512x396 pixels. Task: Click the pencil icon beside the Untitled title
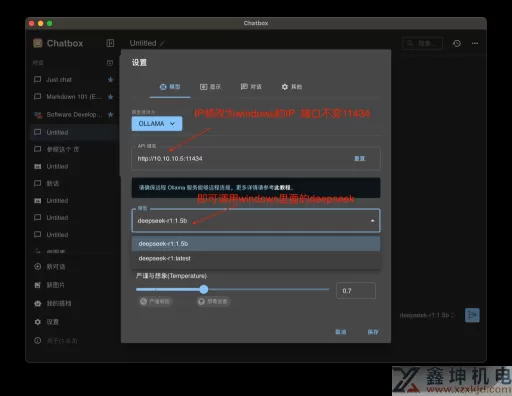point(162,43)
